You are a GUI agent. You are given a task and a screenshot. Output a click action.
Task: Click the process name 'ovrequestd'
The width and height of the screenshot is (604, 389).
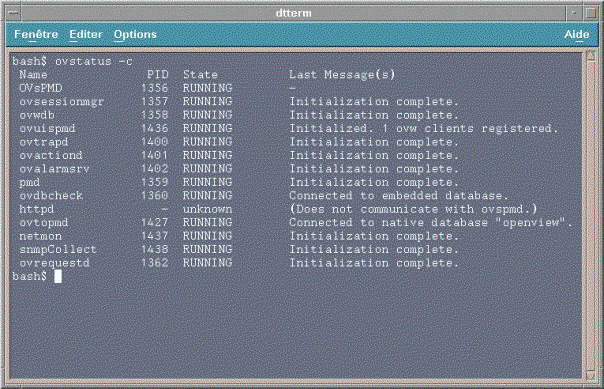pos(54,263)
